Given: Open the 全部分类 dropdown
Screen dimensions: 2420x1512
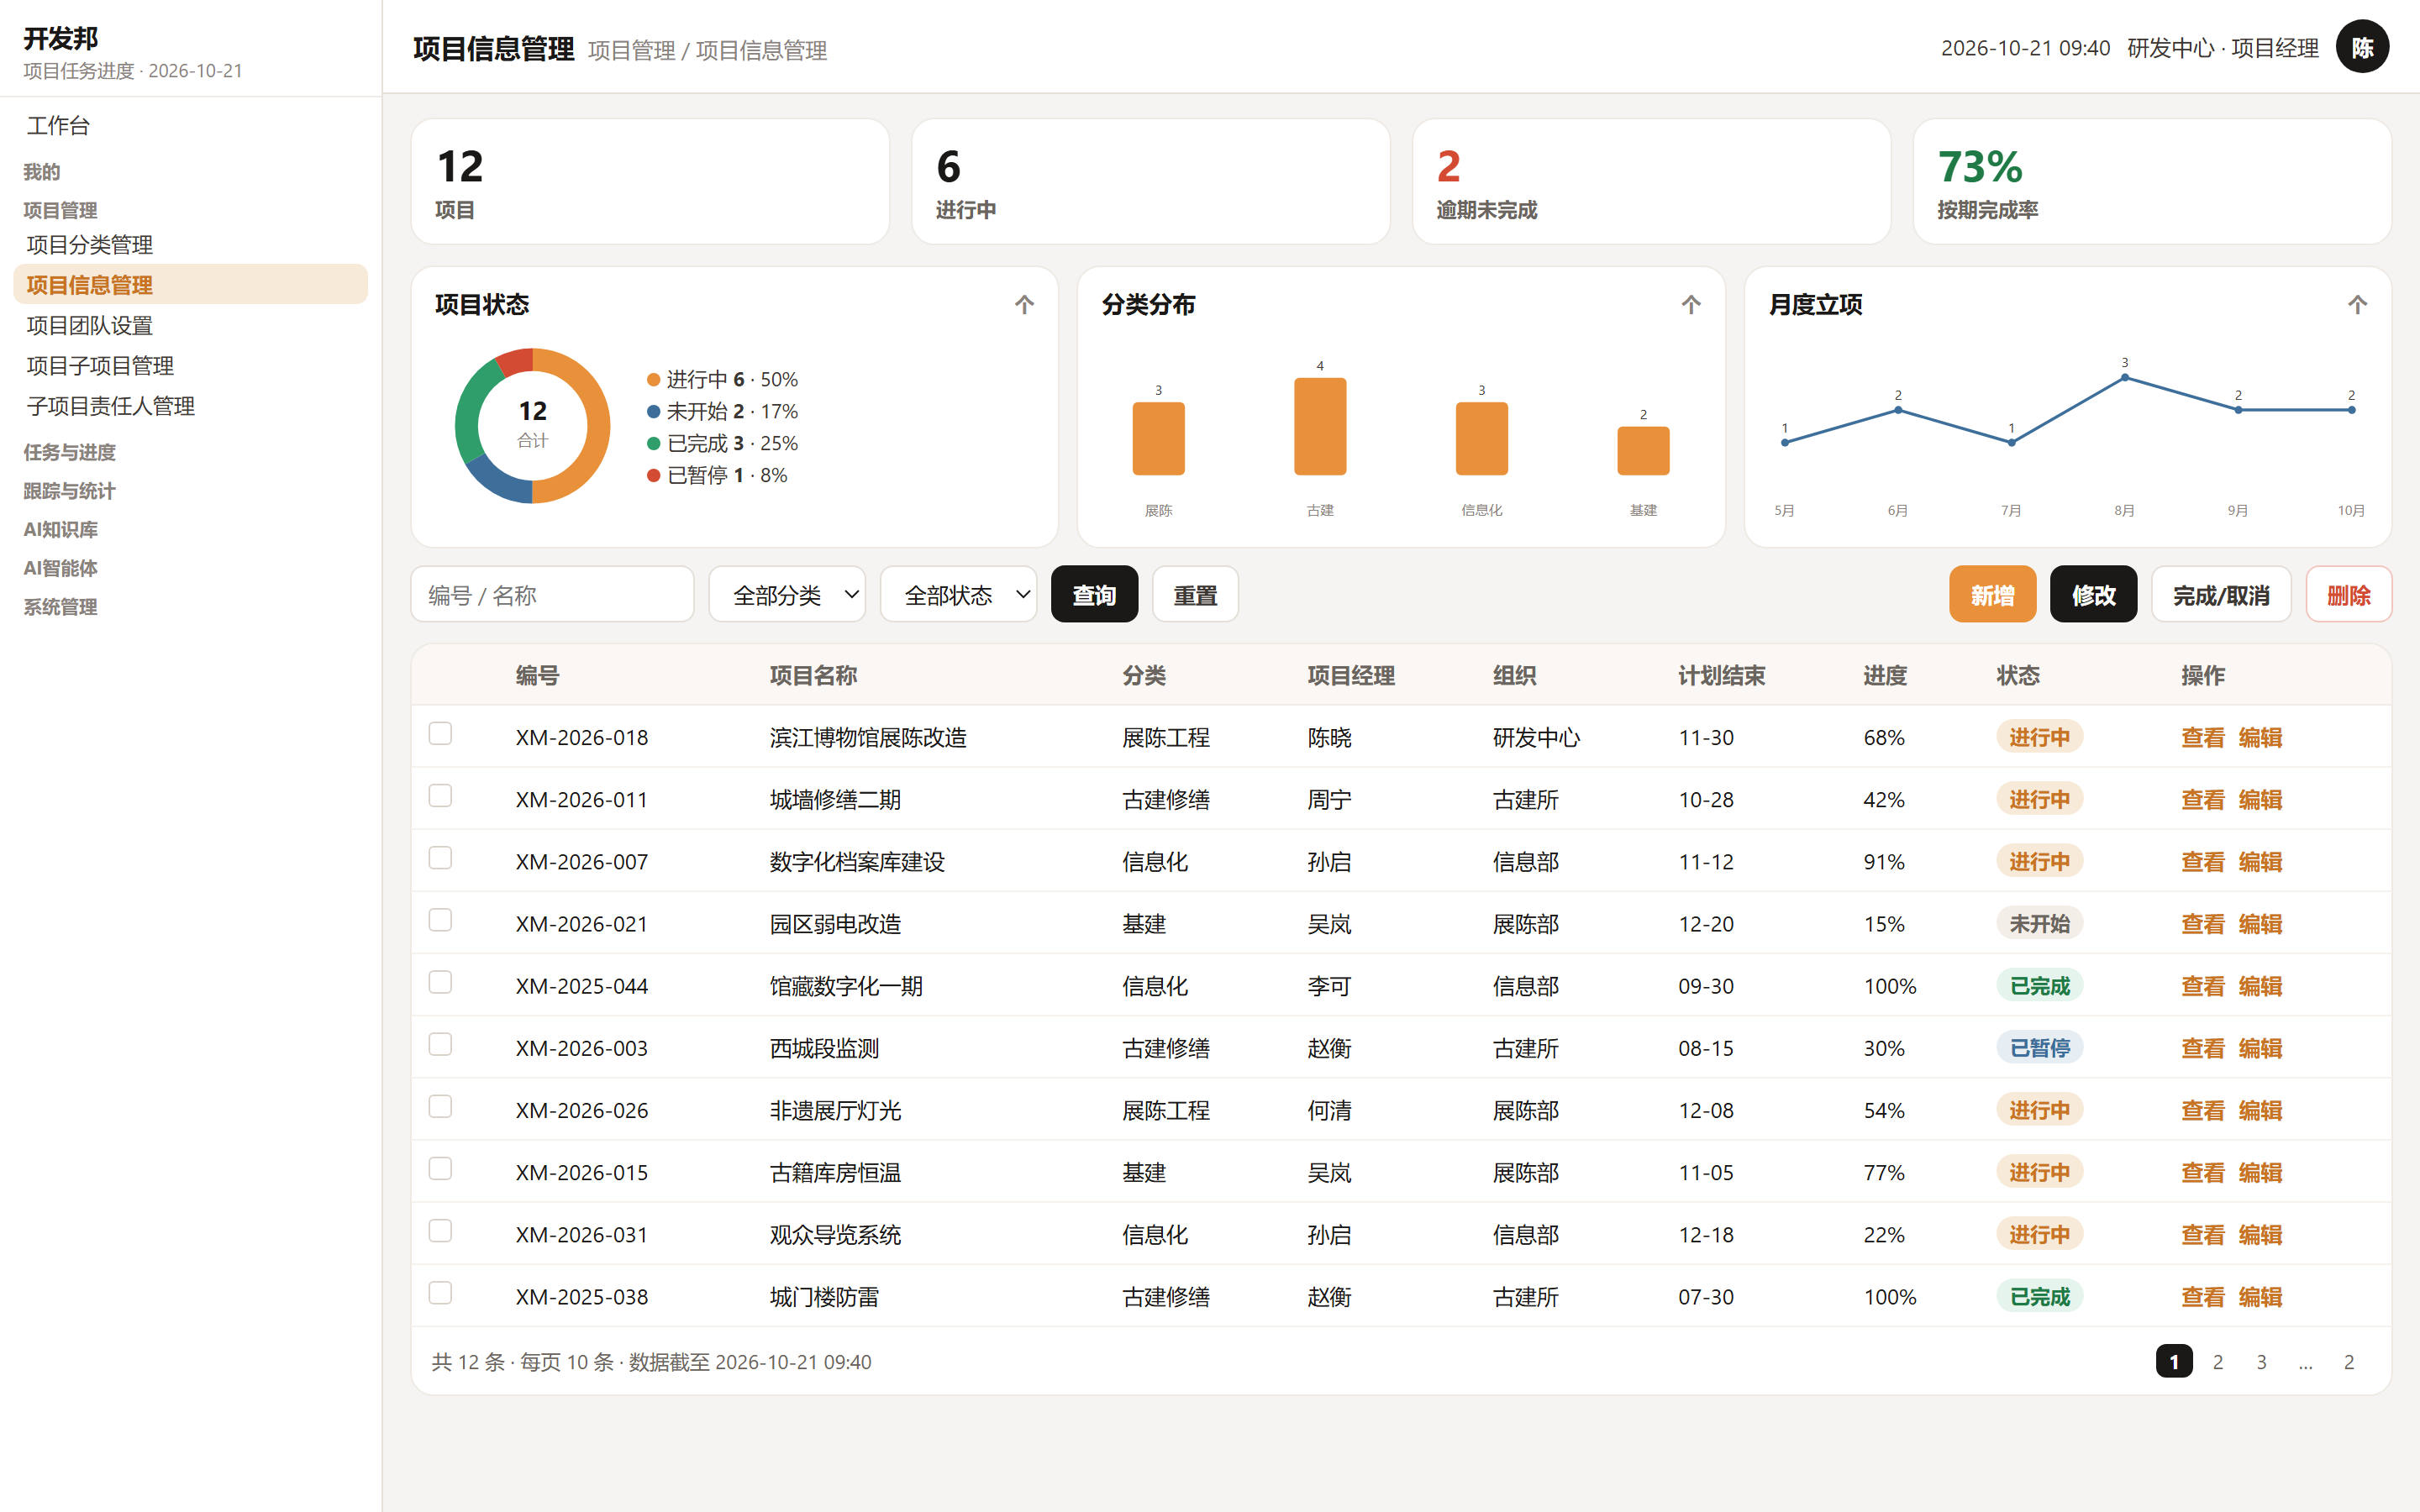Looking at the screenshot, I should [787, 595].
